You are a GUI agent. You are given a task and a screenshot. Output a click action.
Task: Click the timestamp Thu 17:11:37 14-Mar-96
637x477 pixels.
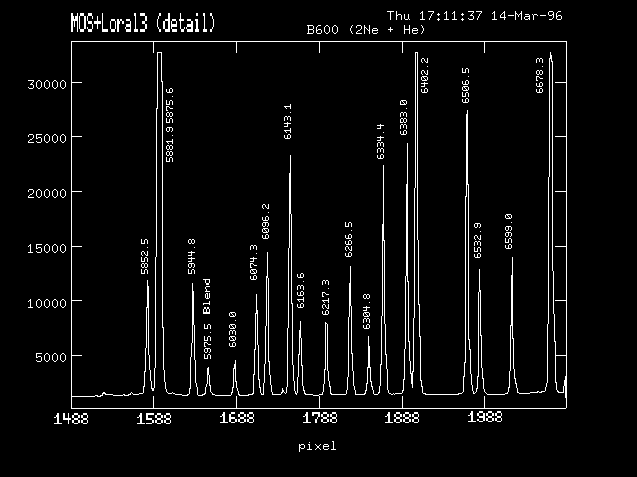point(474,16)
